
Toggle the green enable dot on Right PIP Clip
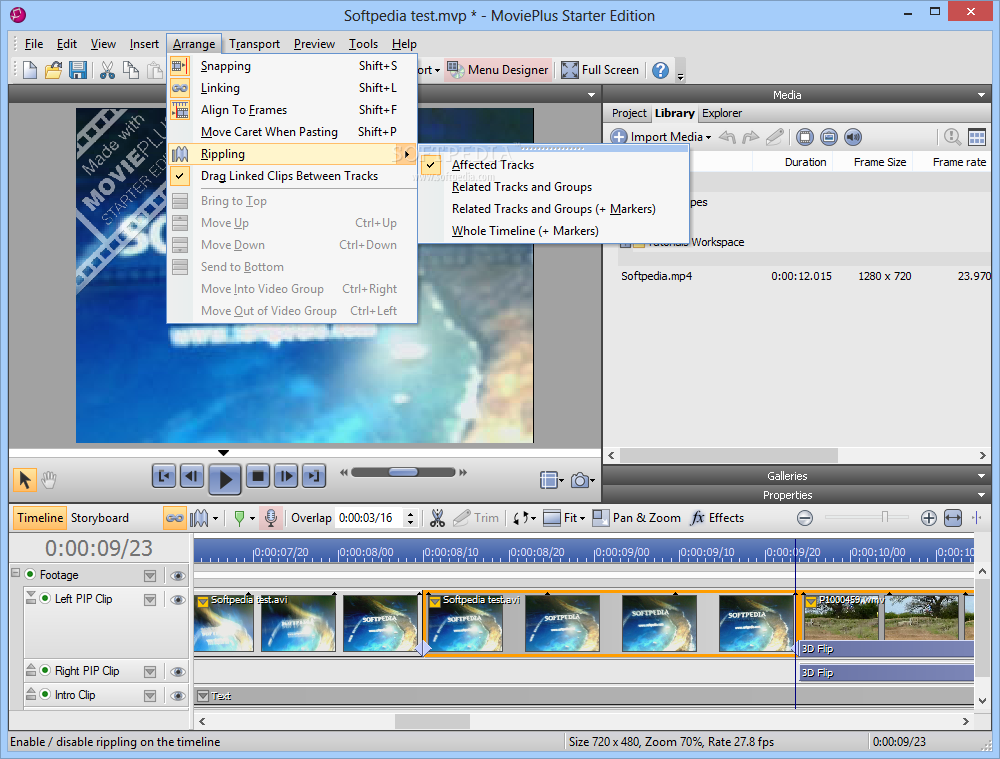click(x=45, y=670)
